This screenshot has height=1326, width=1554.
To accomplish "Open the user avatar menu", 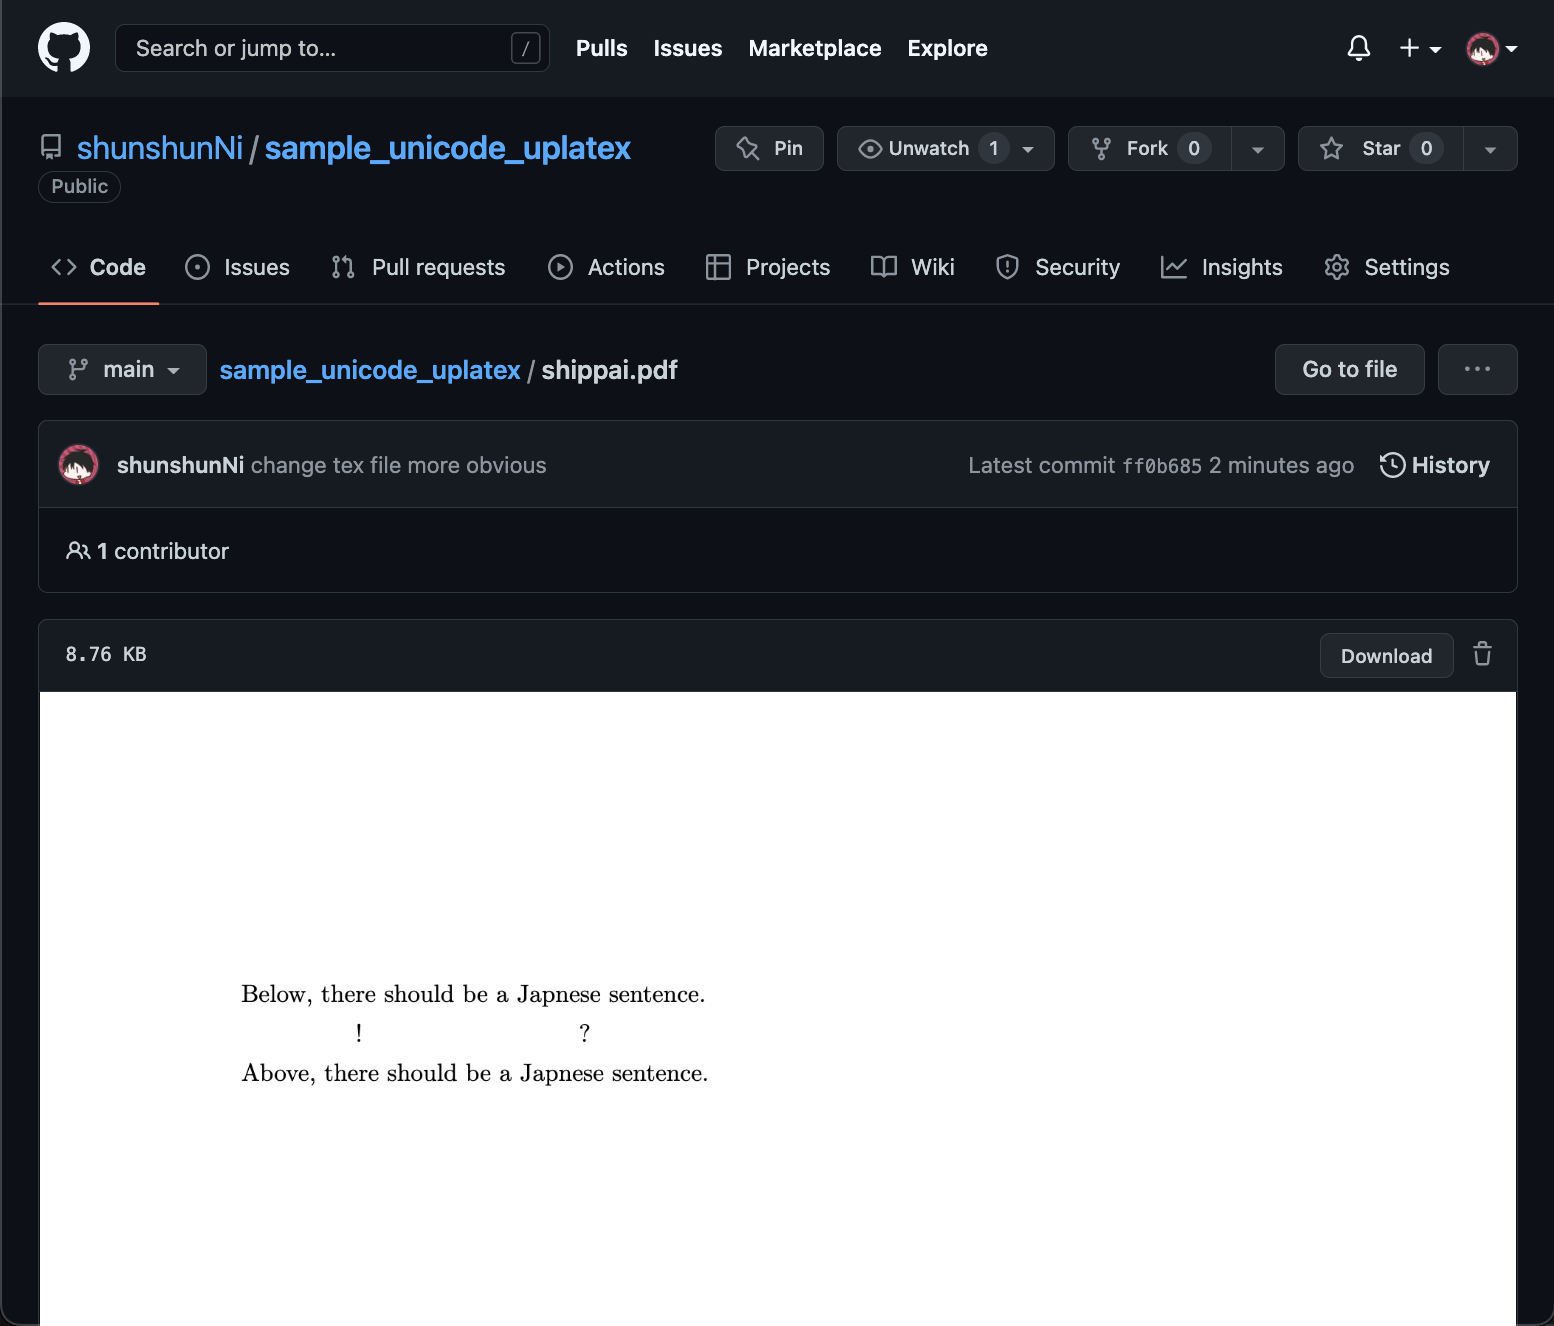I will click(1491, 48).
